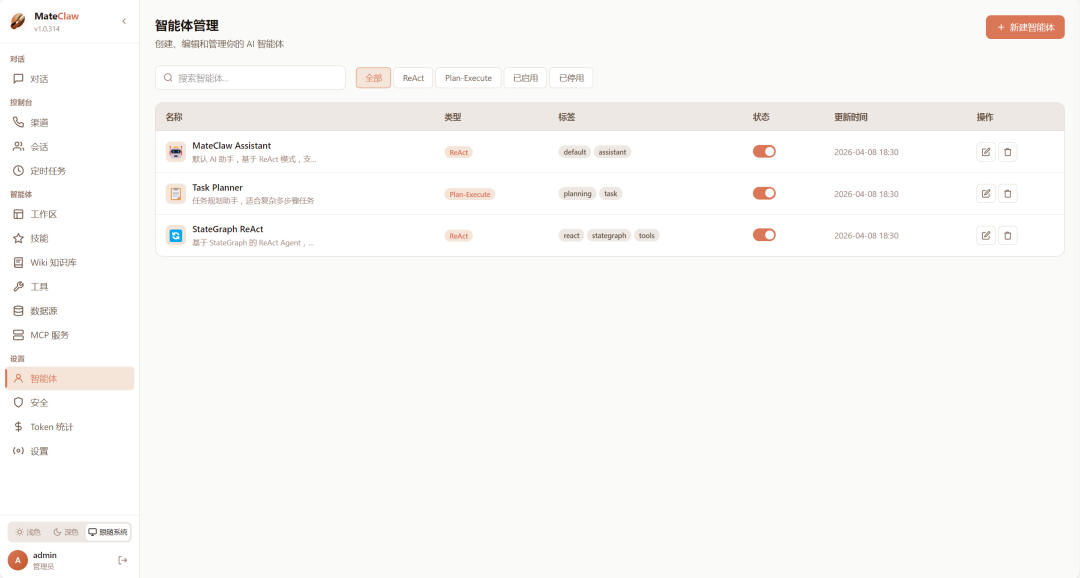Switch theme to 浅色 light mode
The width and height of the screenshot is (1080, 578).
coord(28,532)
